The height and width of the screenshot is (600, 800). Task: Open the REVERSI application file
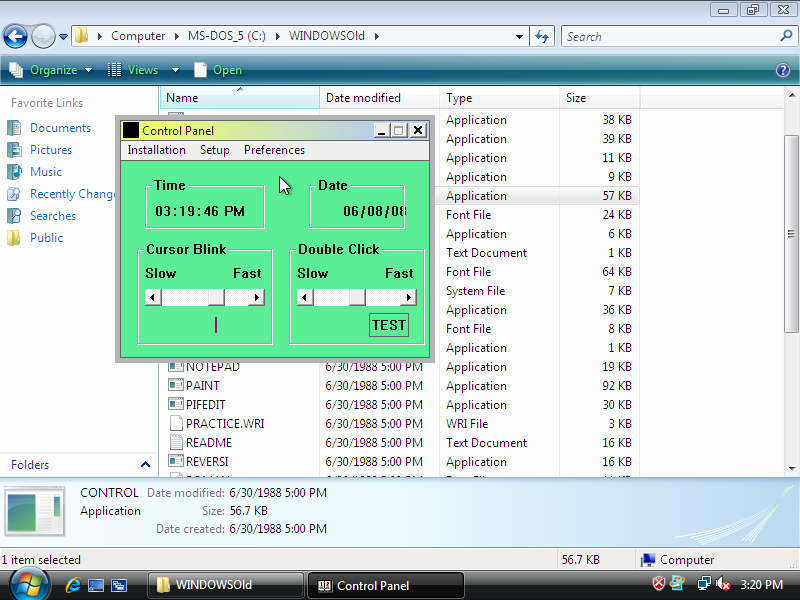206,462
